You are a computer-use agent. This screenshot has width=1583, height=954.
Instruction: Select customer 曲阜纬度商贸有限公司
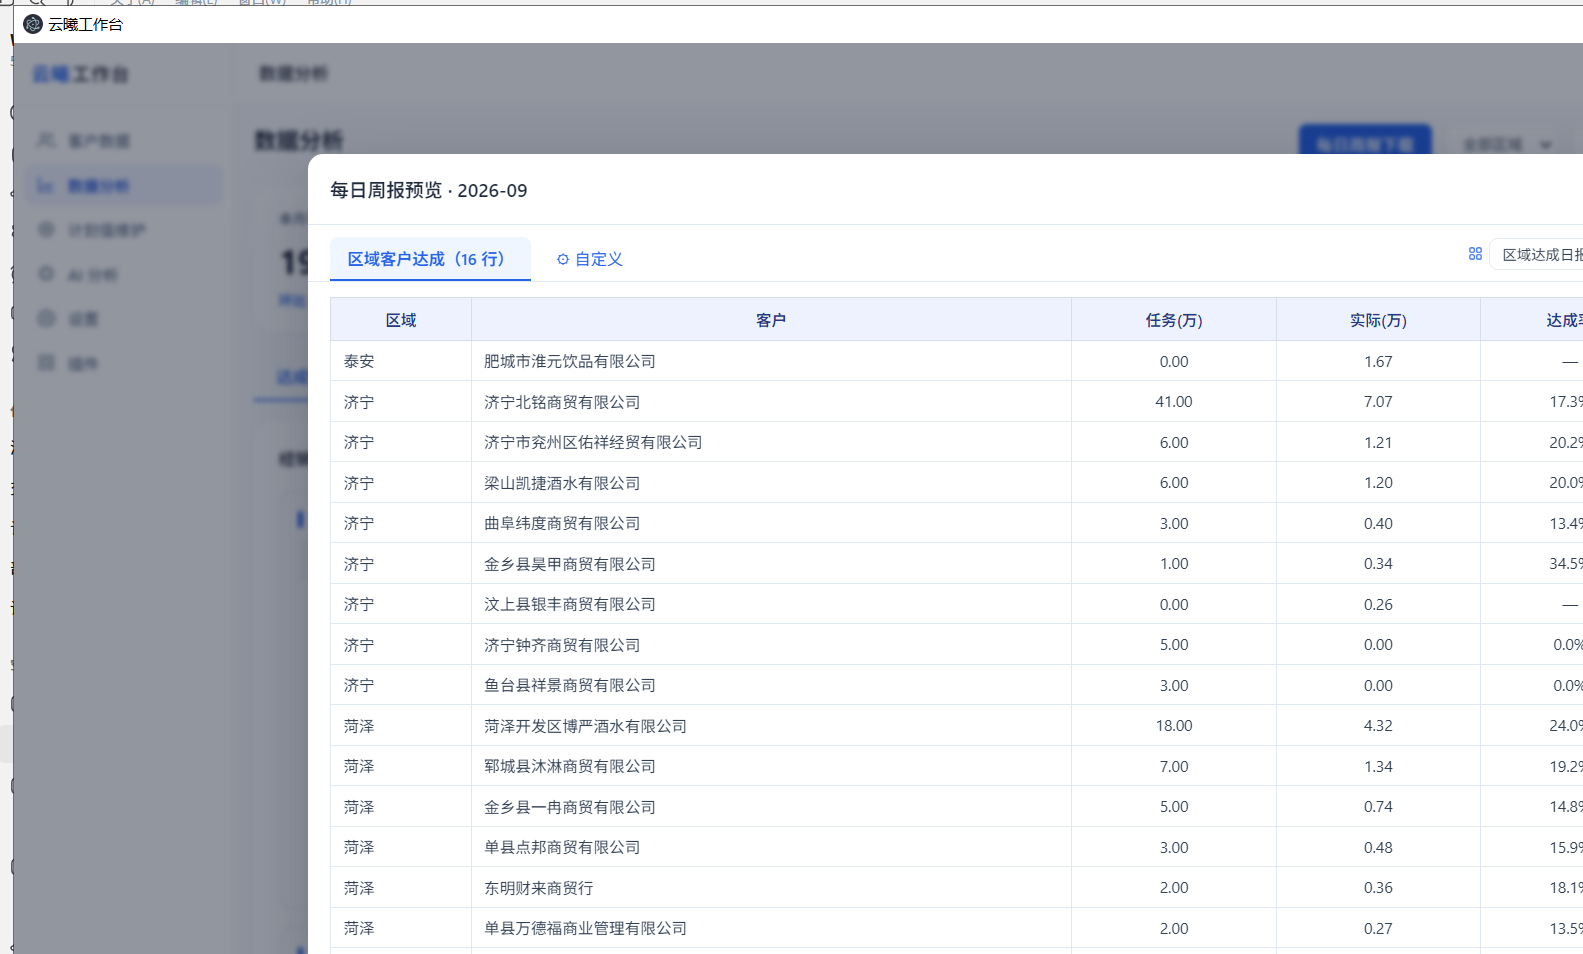(562, 523)
